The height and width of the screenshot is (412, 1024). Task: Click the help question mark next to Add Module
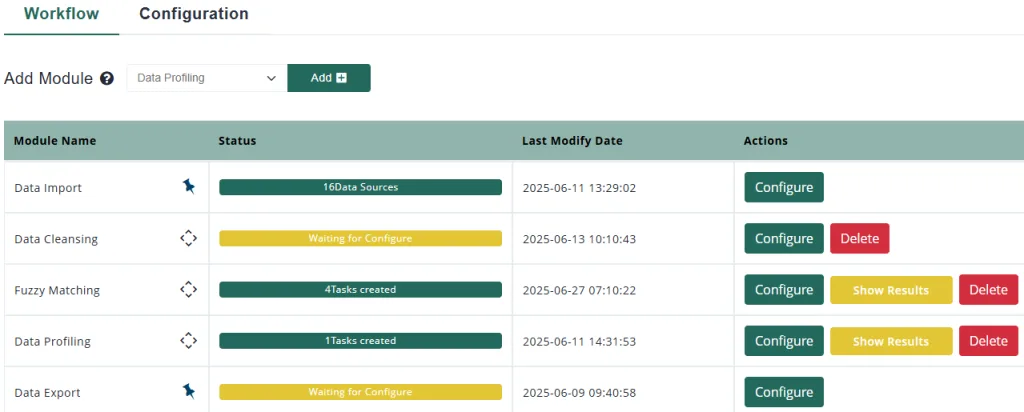click(x=107, y=78)
